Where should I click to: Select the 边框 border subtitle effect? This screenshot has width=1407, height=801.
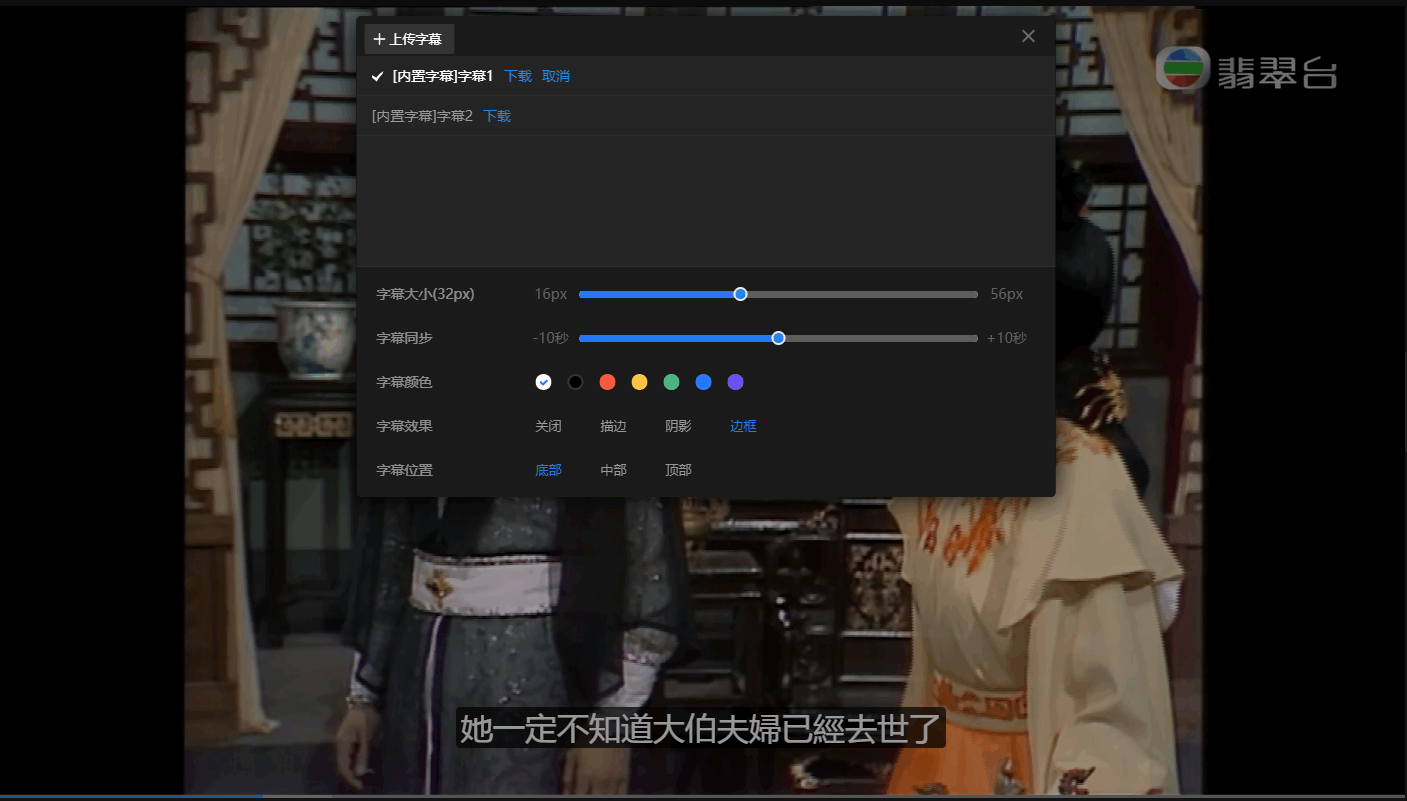(x=743, y=426)
